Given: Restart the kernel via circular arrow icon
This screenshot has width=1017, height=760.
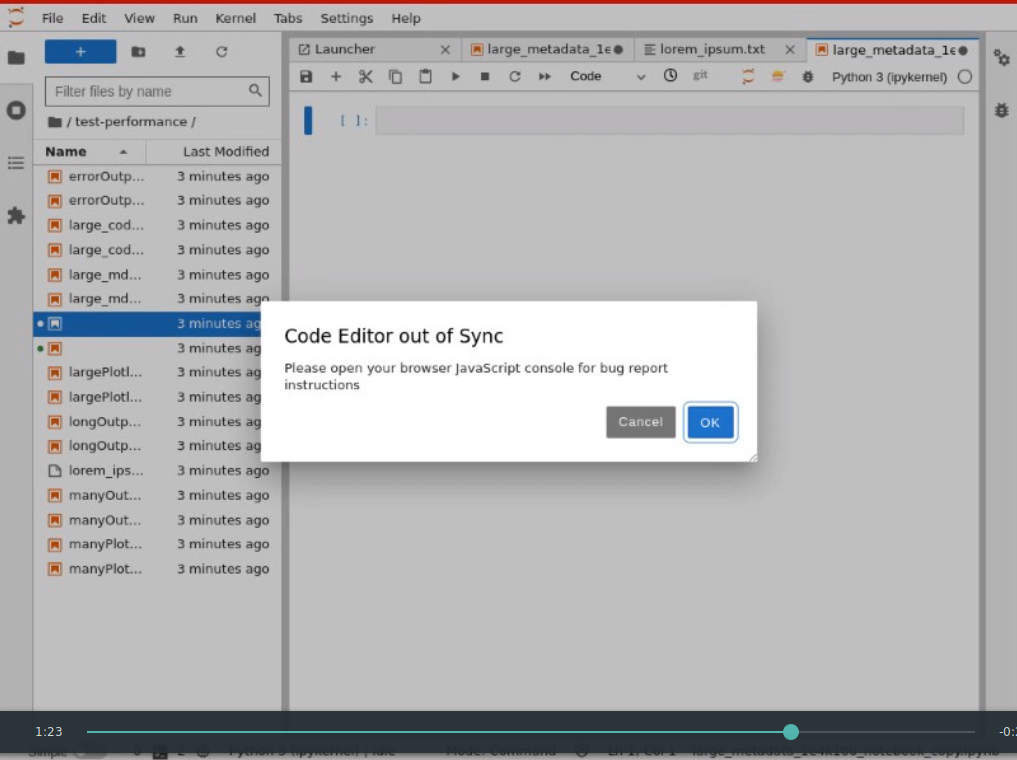Looking at the screenshot, I should (514, 75).
